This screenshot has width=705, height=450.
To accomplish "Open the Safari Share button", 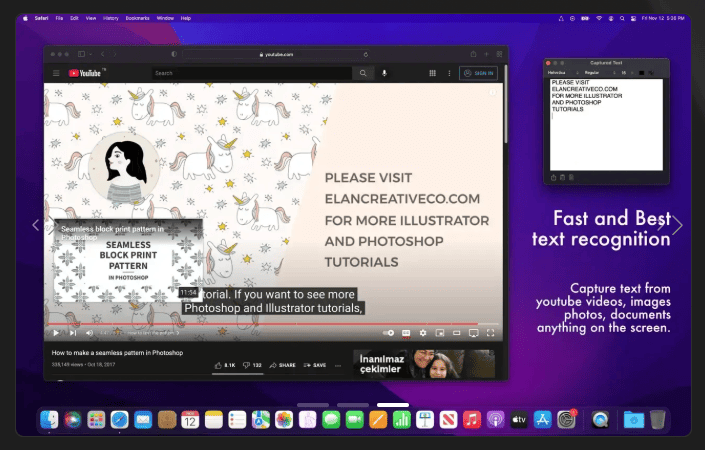I will pyautogui.click(x=473, y=54).
